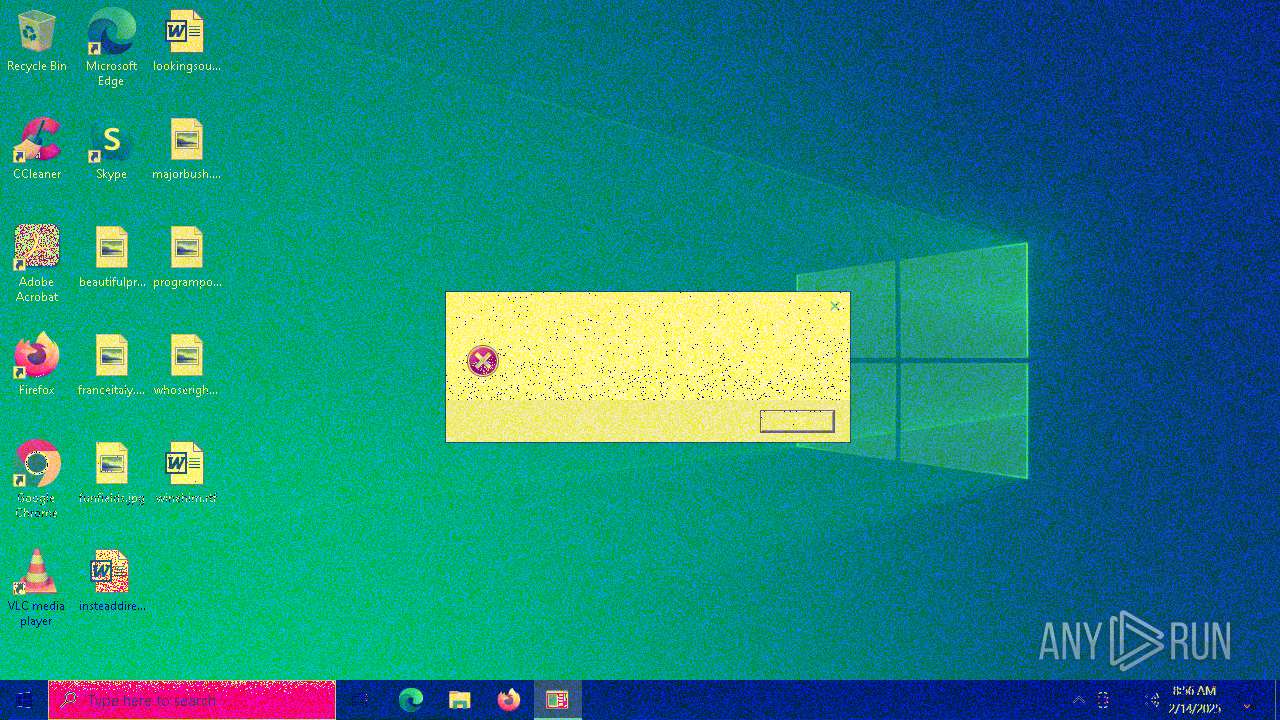The image size is (1280, 720).
Task: Close the error dialog with X
Action: (835, 306)
